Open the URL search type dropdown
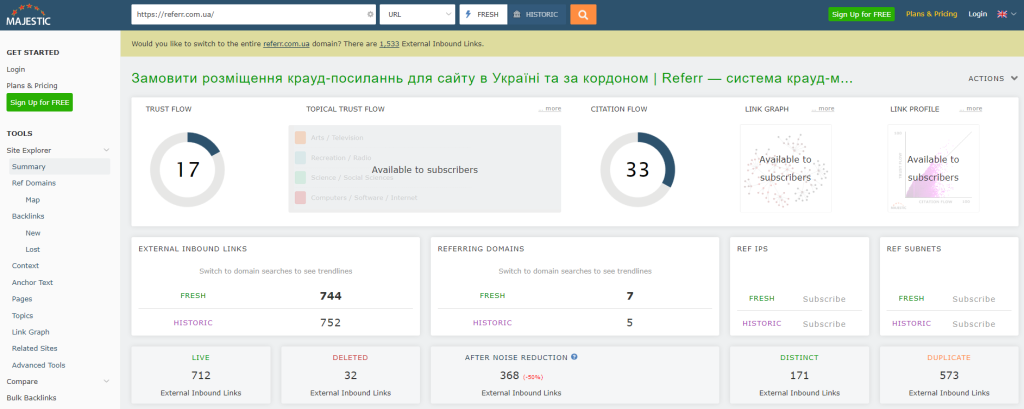This screenshot has height=409, width=1024. (416, 14)
